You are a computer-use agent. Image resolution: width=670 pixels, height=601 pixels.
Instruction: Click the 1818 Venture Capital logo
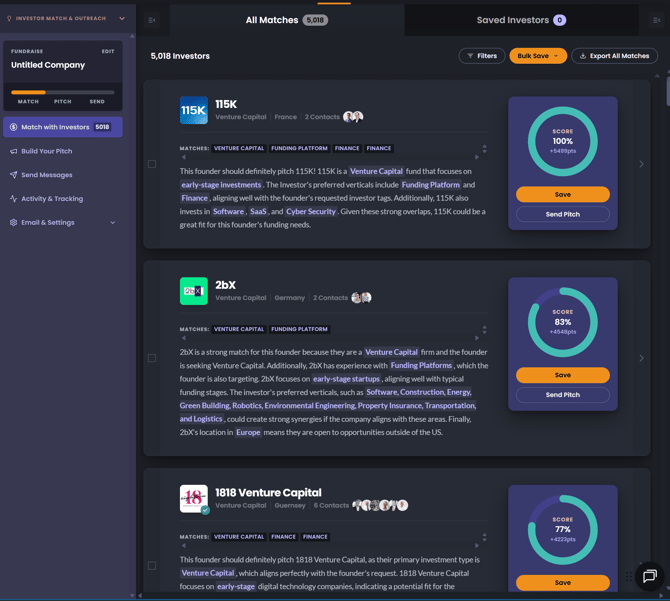click(194, 498)
